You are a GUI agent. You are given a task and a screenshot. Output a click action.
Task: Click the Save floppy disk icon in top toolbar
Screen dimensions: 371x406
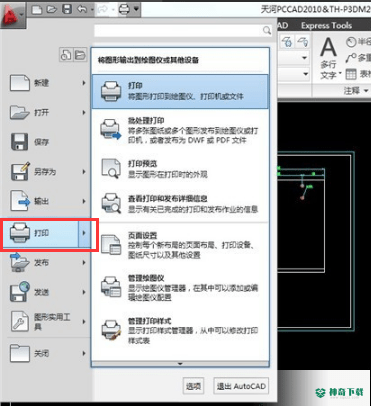[67, 9]
